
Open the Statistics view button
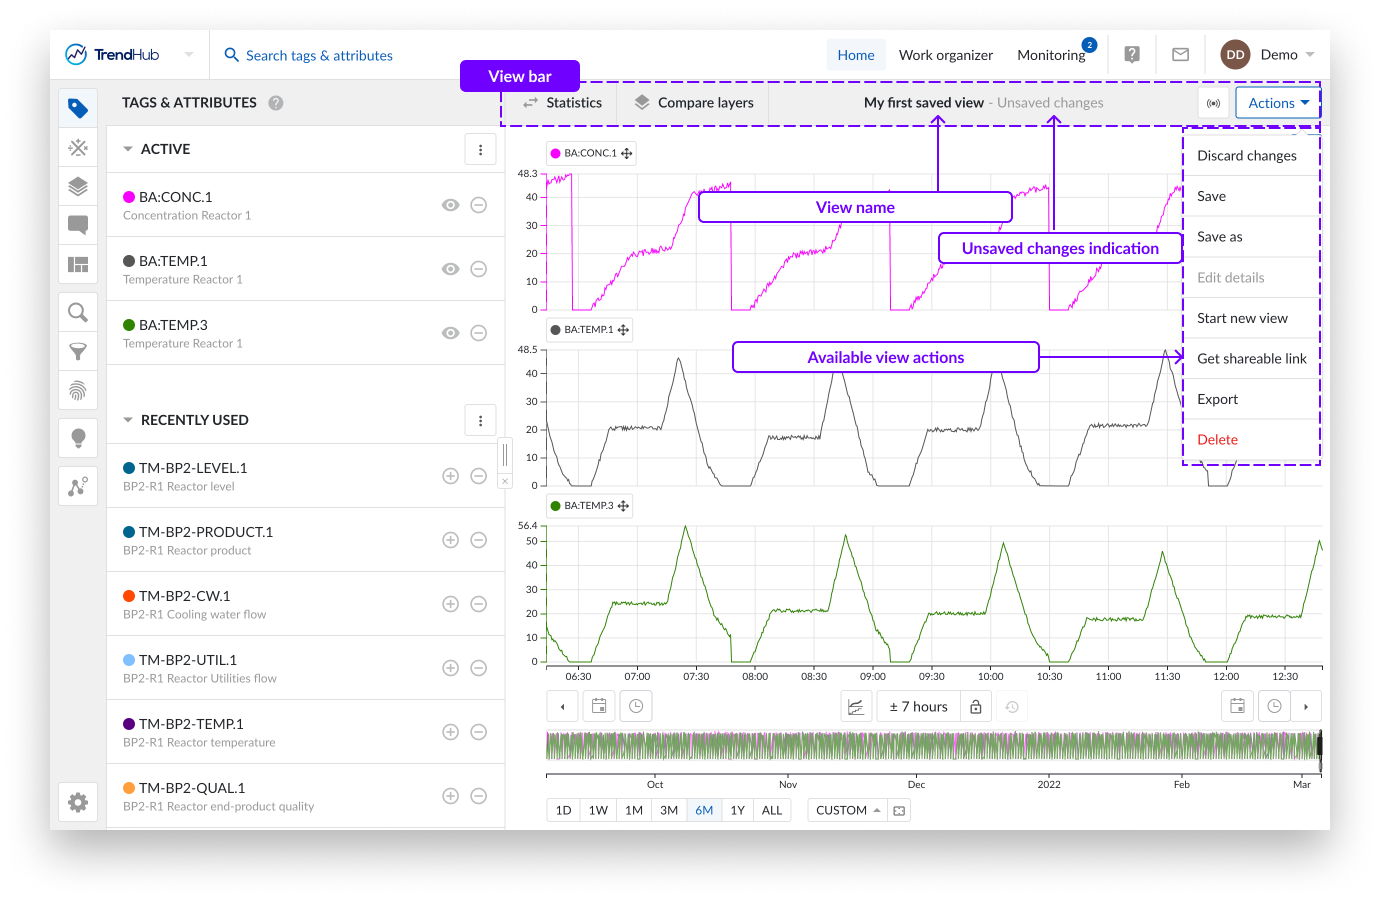[562, 103]
